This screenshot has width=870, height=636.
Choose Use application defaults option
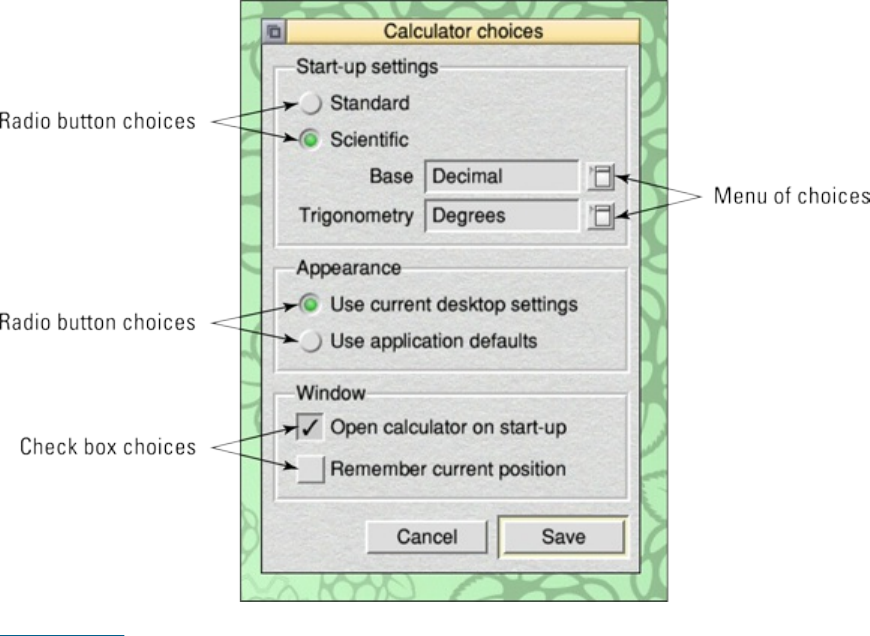tap(312, 341)
